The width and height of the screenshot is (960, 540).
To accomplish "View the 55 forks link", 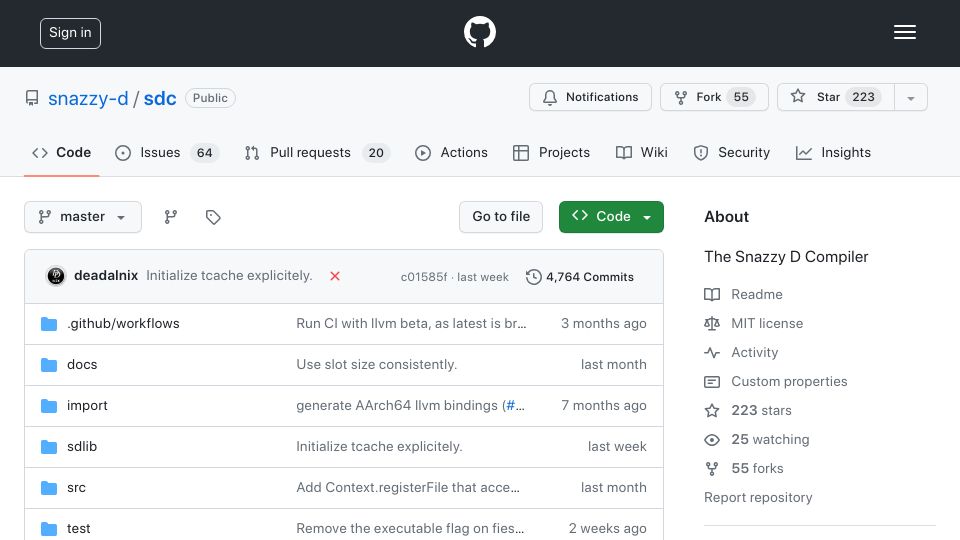I will 744,468.
